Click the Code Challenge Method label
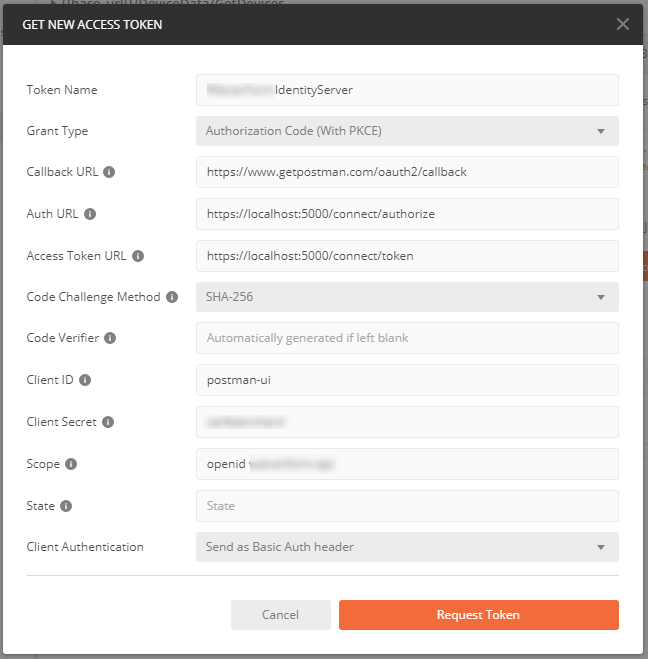The image size is (648, 659). coord(93,297)
